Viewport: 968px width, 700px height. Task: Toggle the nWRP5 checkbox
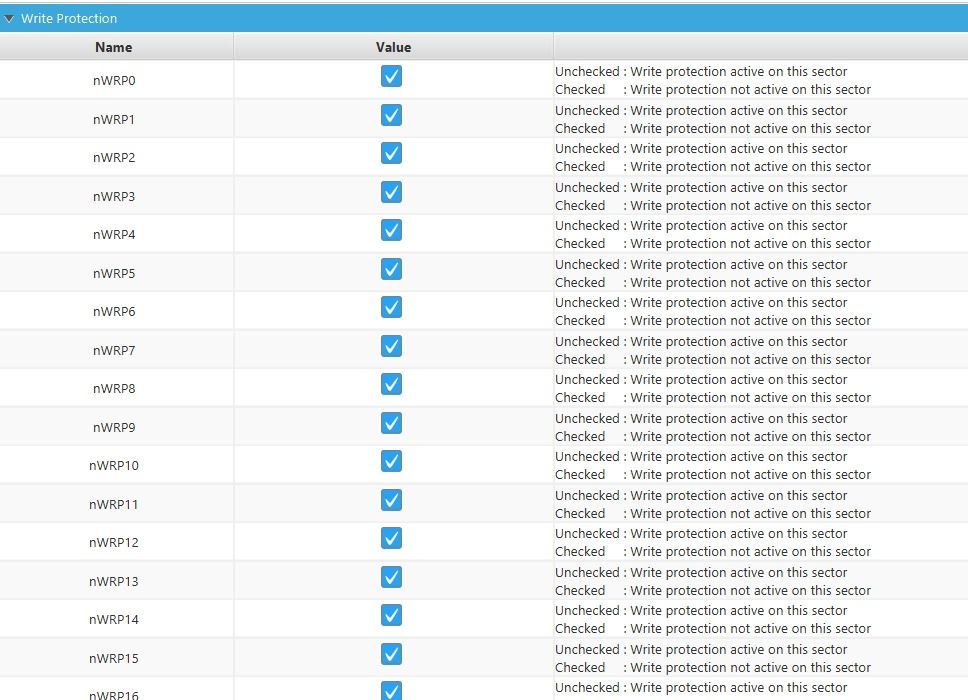(x=391, y=269)
